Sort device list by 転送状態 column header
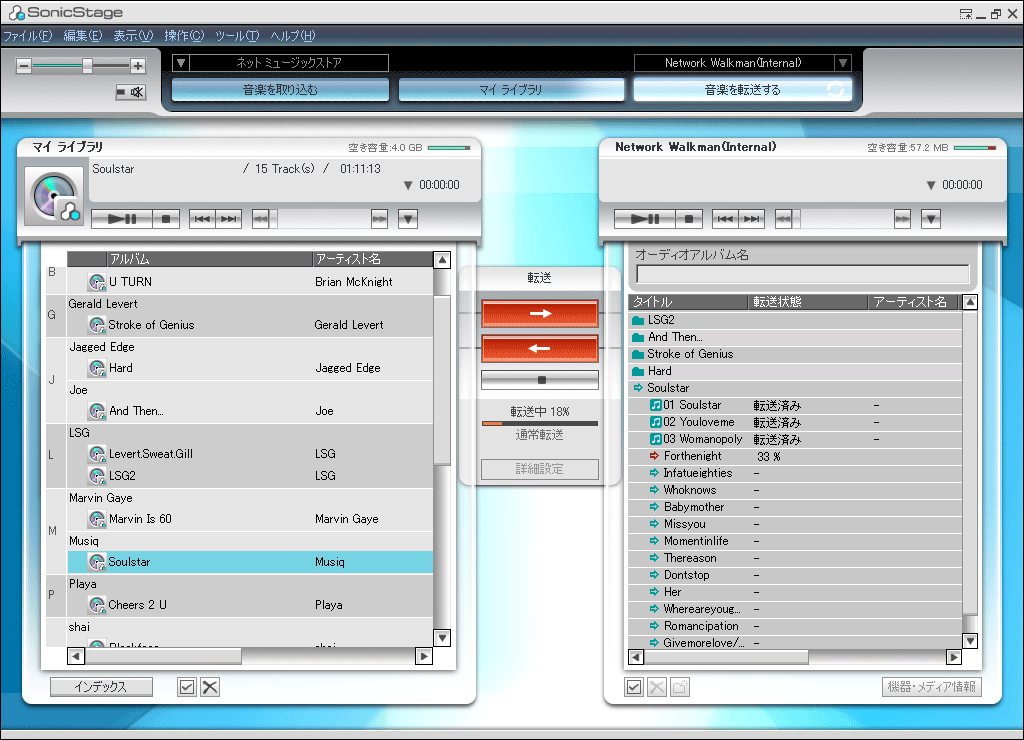Screen dimensions: 1024x740 tap(807, 302)
